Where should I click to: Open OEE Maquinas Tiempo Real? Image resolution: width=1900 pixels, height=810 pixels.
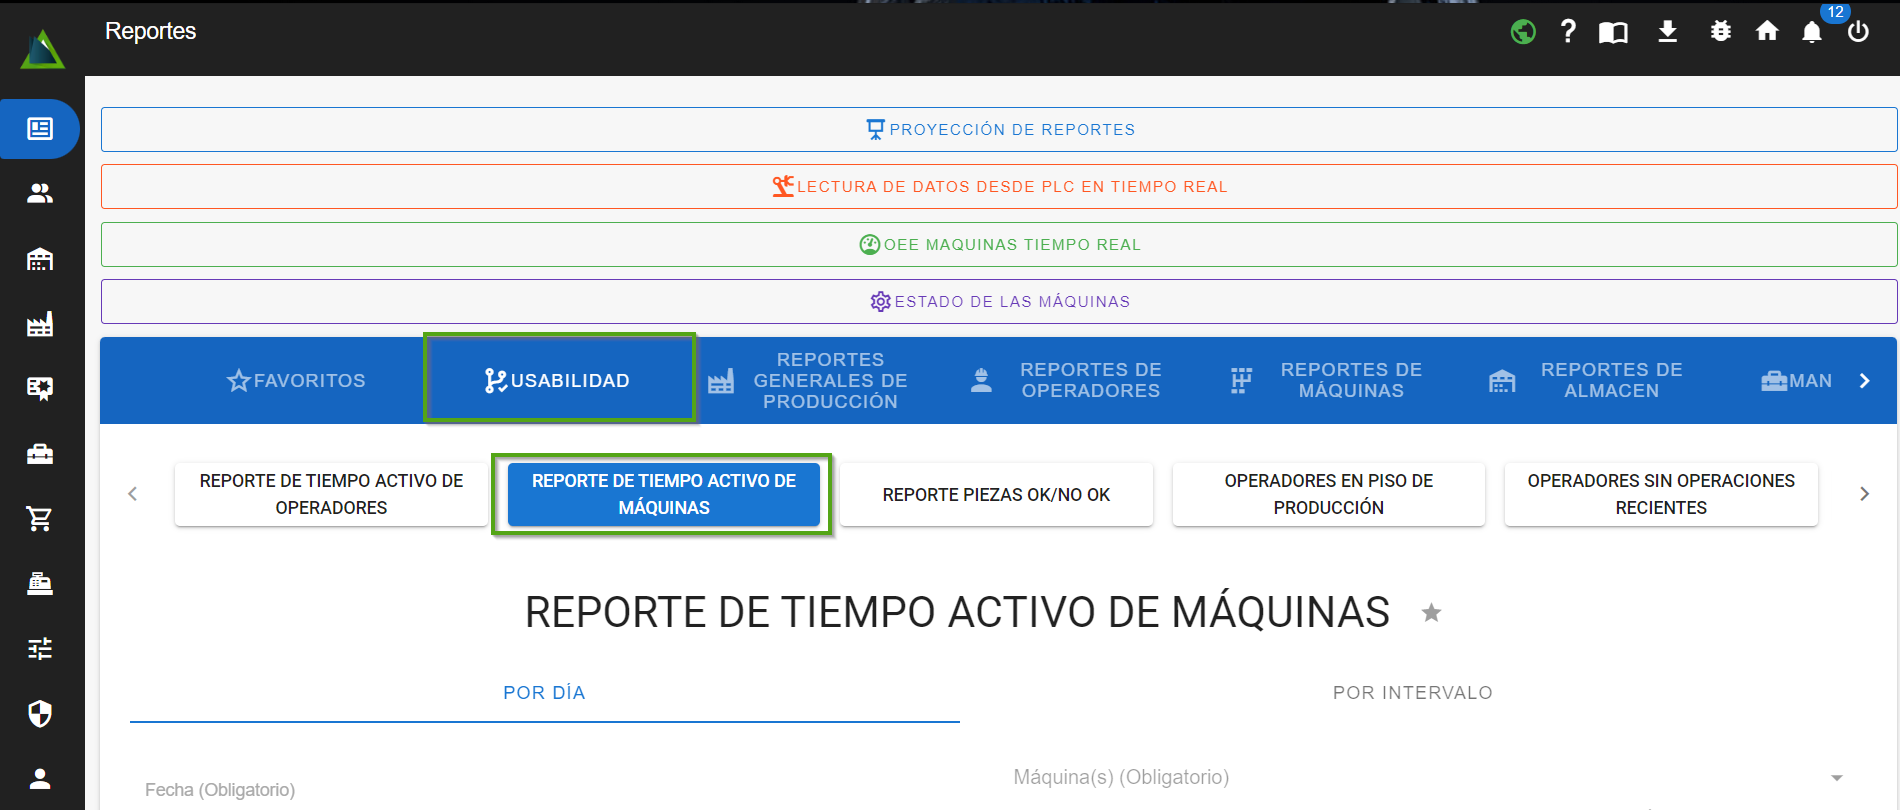(999, 245)
